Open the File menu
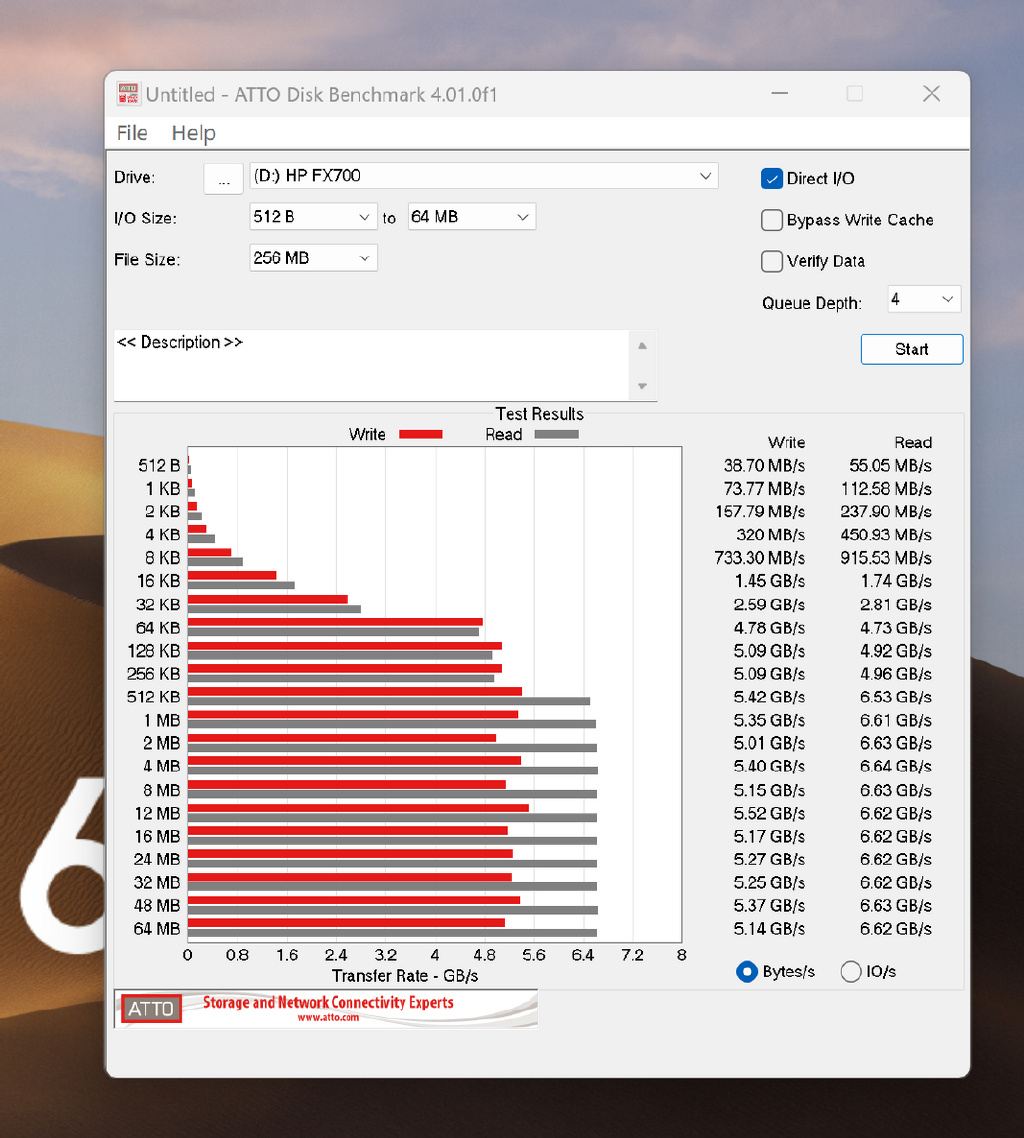 132,133
